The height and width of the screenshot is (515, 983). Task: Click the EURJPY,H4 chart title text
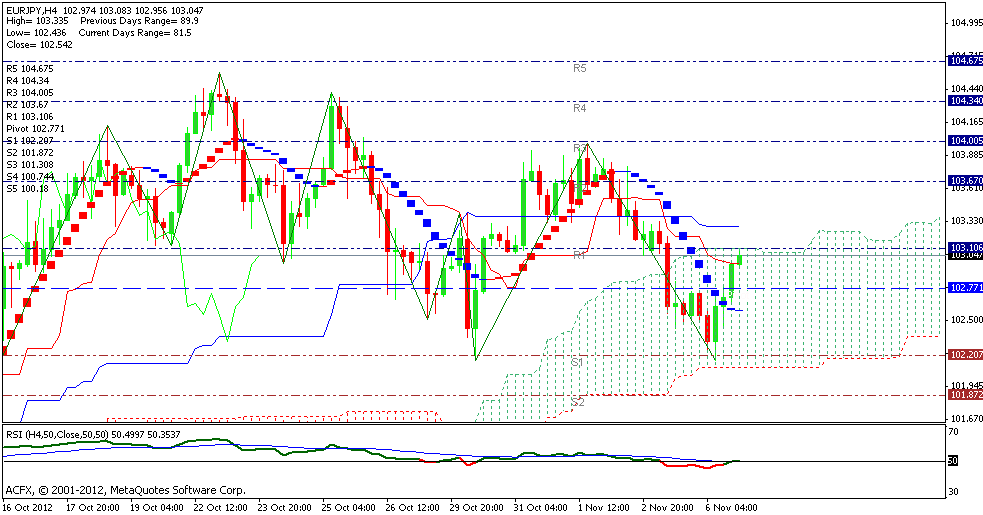[x=33, y=9]
